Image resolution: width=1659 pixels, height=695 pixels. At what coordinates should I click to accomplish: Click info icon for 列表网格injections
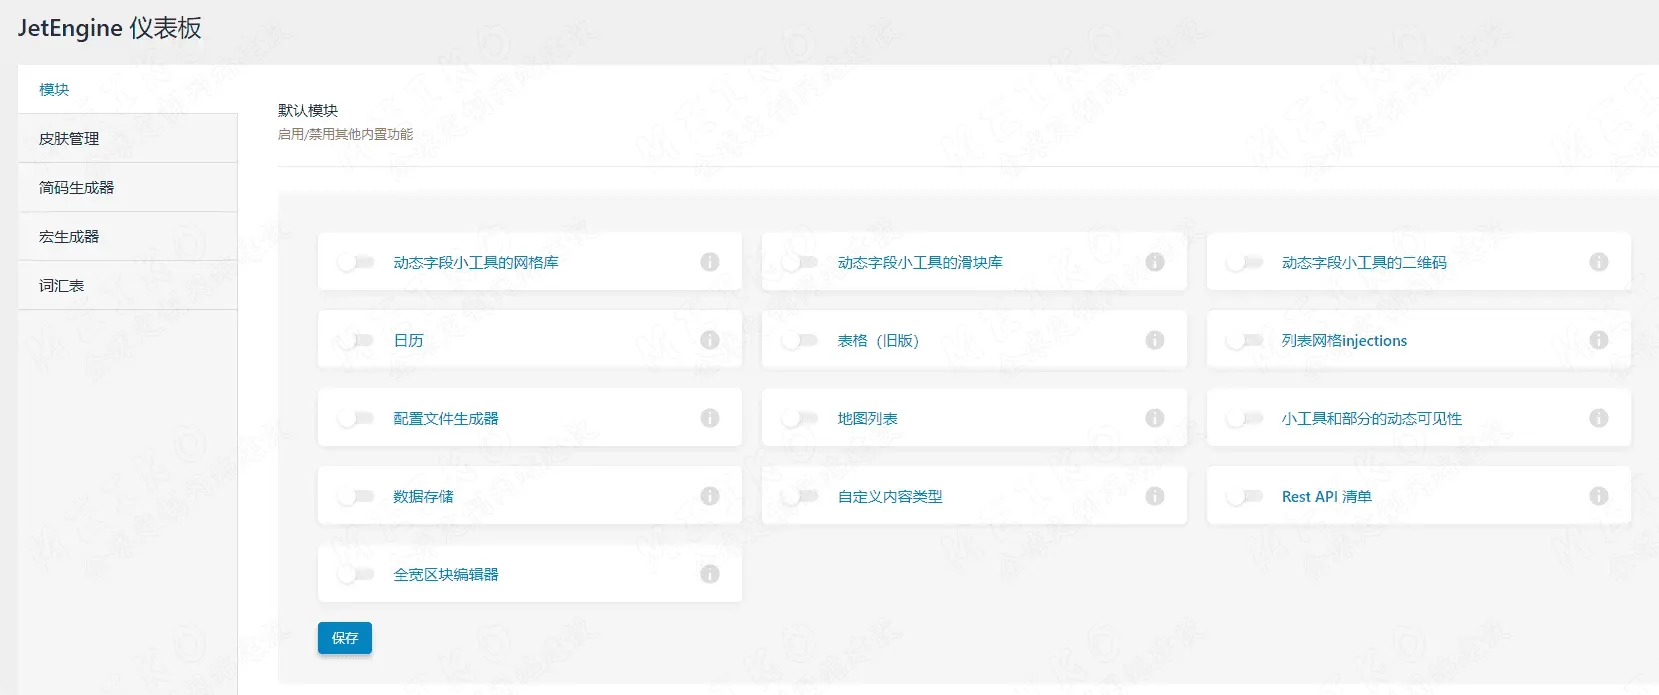pyautogui.click(x=1598, y=340)
